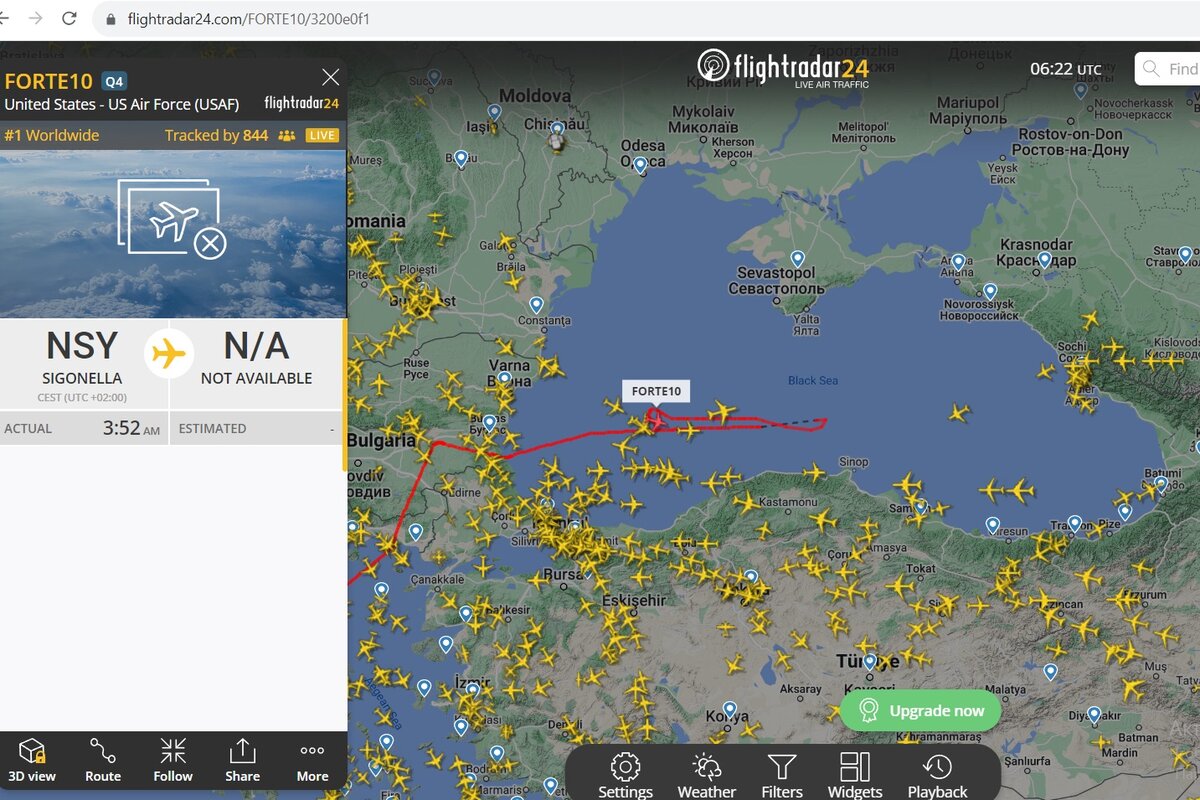This screenshot has height=800, width=1200.
Task: Share this flight
Action: tap(242, 760)
